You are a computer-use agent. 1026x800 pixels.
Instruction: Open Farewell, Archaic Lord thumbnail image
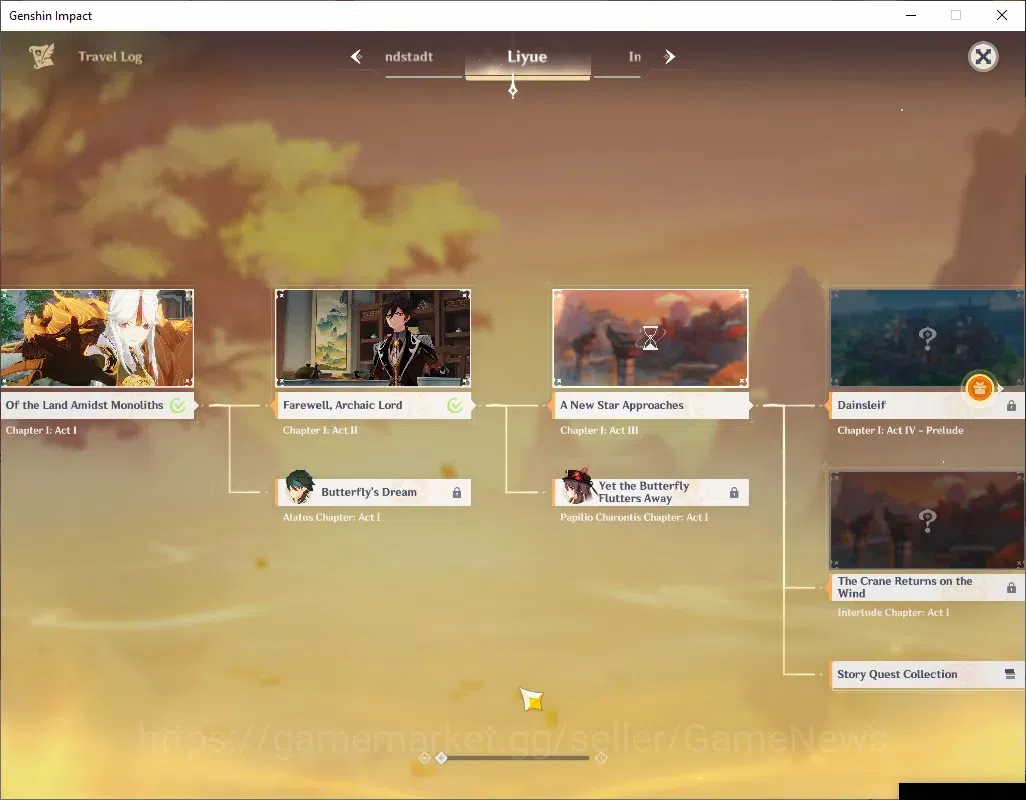tap(373, 338)
